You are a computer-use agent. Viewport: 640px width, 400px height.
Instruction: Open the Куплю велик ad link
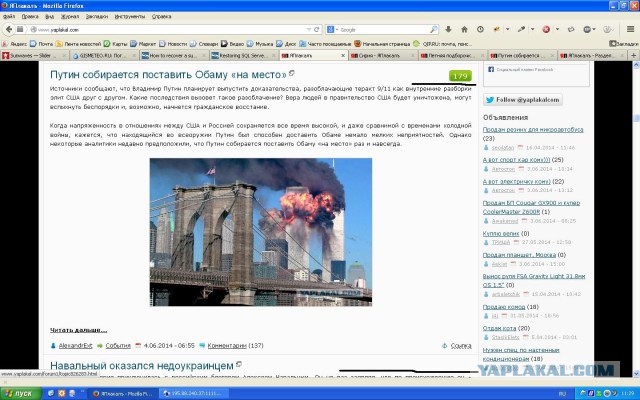coord(501,233)
